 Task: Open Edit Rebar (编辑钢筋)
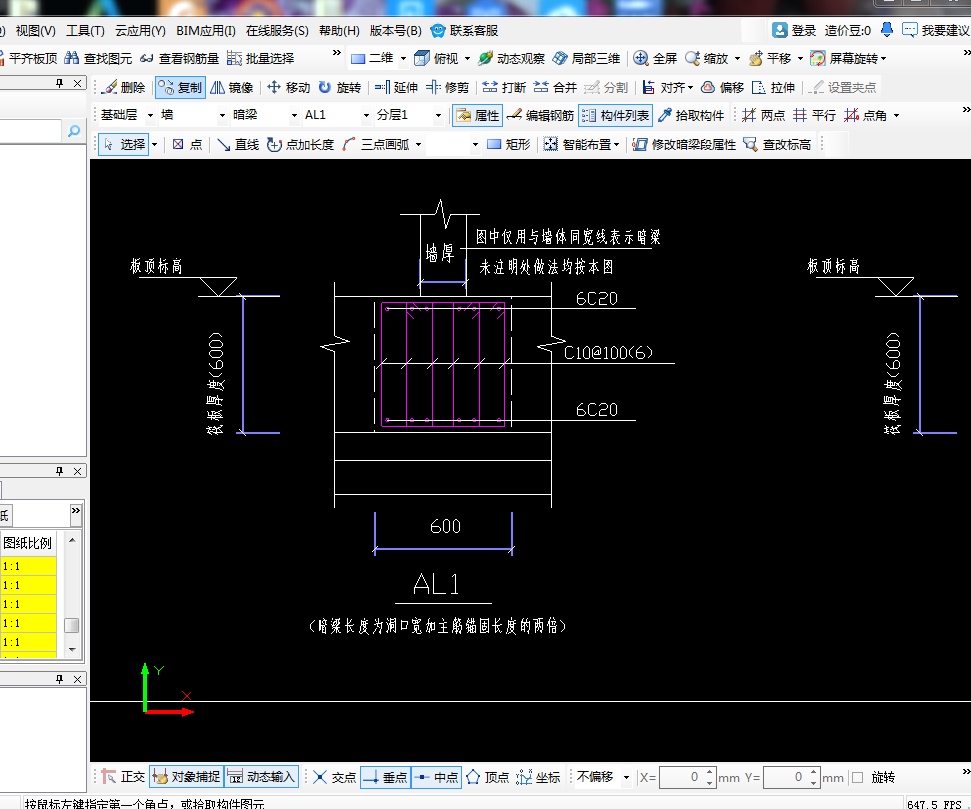point(541,115)
